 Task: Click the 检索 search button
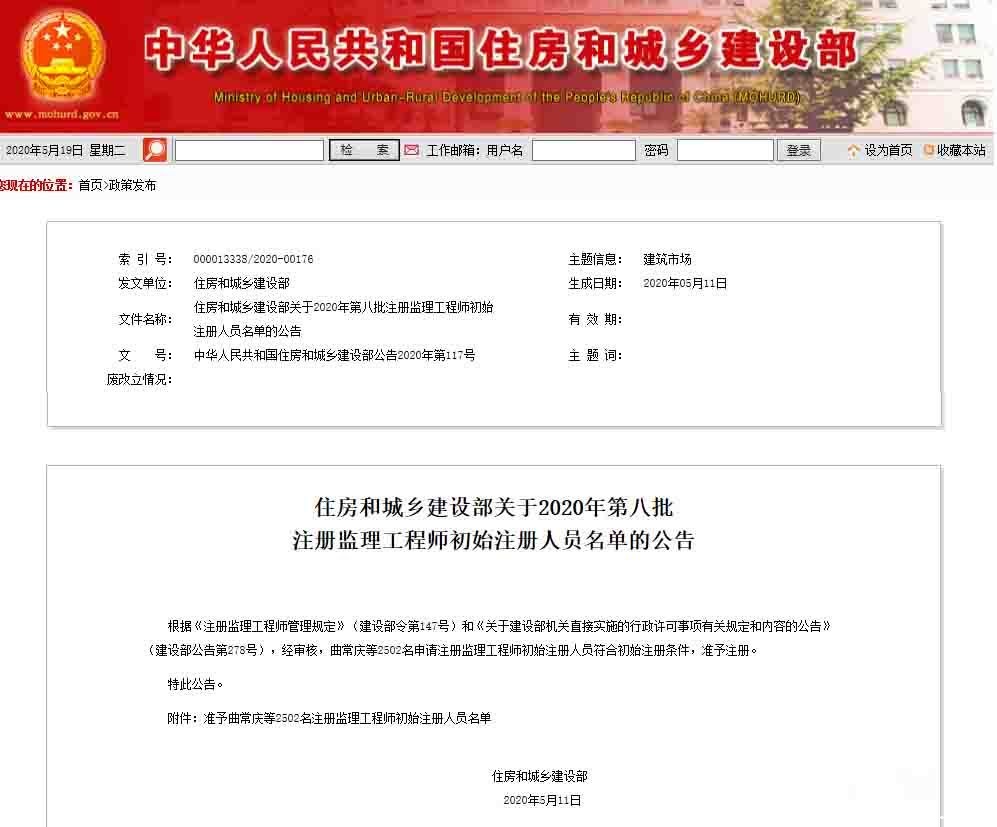click(x=364, y=150)
